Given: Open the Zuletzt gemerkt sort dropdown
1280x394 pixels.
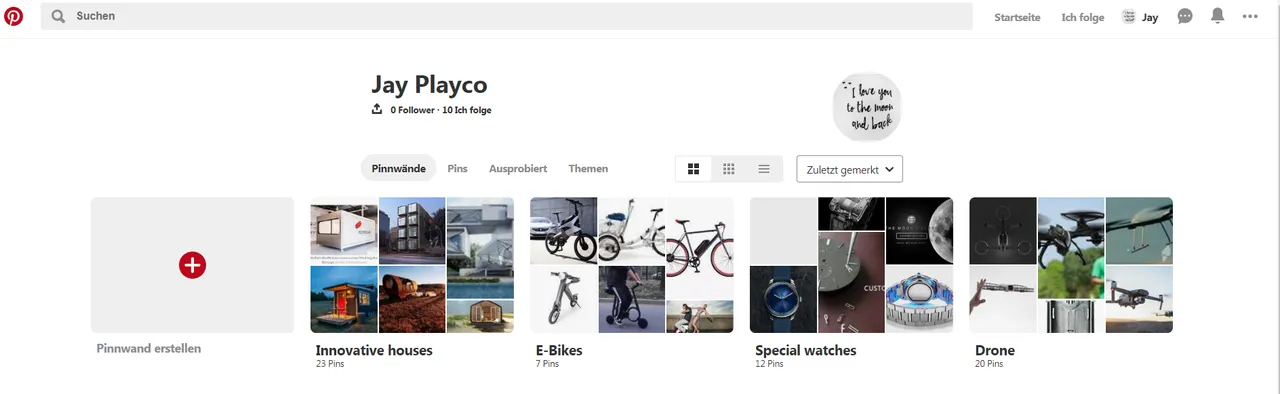Looking at the screenshot, I should pos(850,169).
